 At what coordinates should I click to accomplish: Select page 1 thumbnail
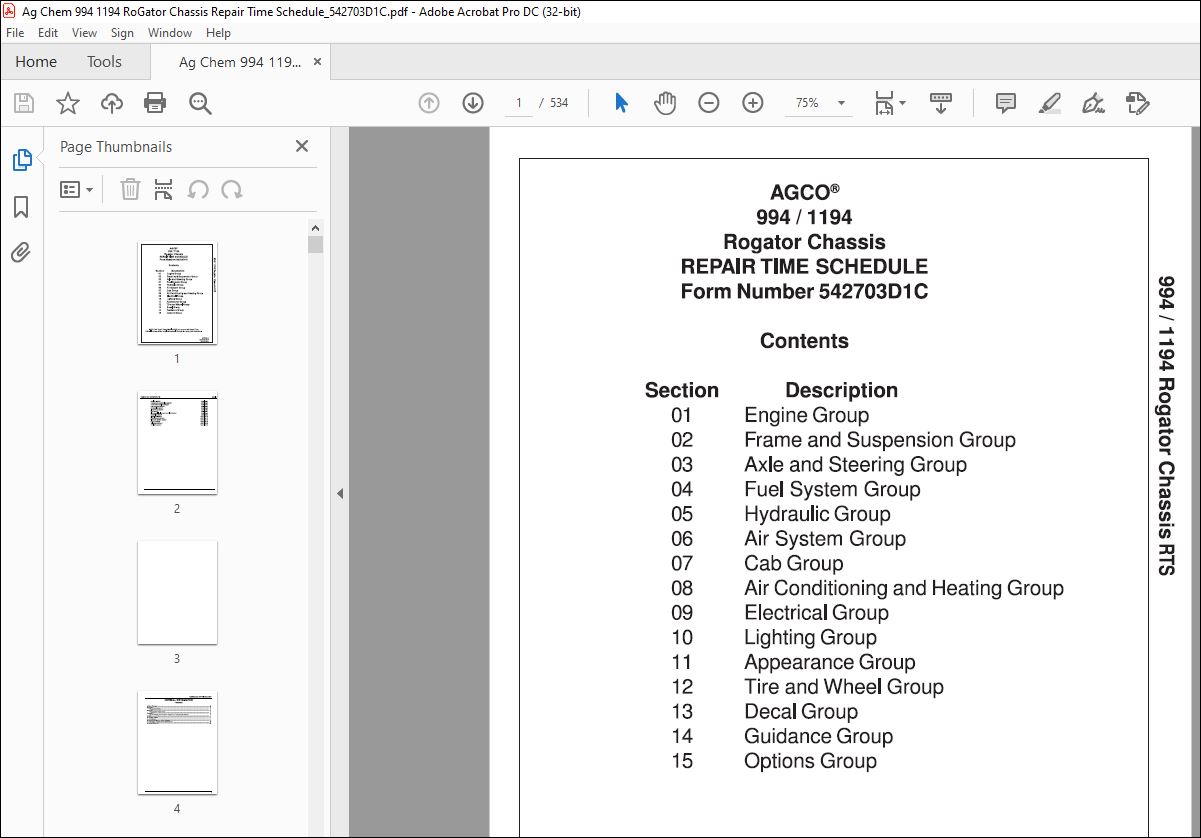(177, 293)
